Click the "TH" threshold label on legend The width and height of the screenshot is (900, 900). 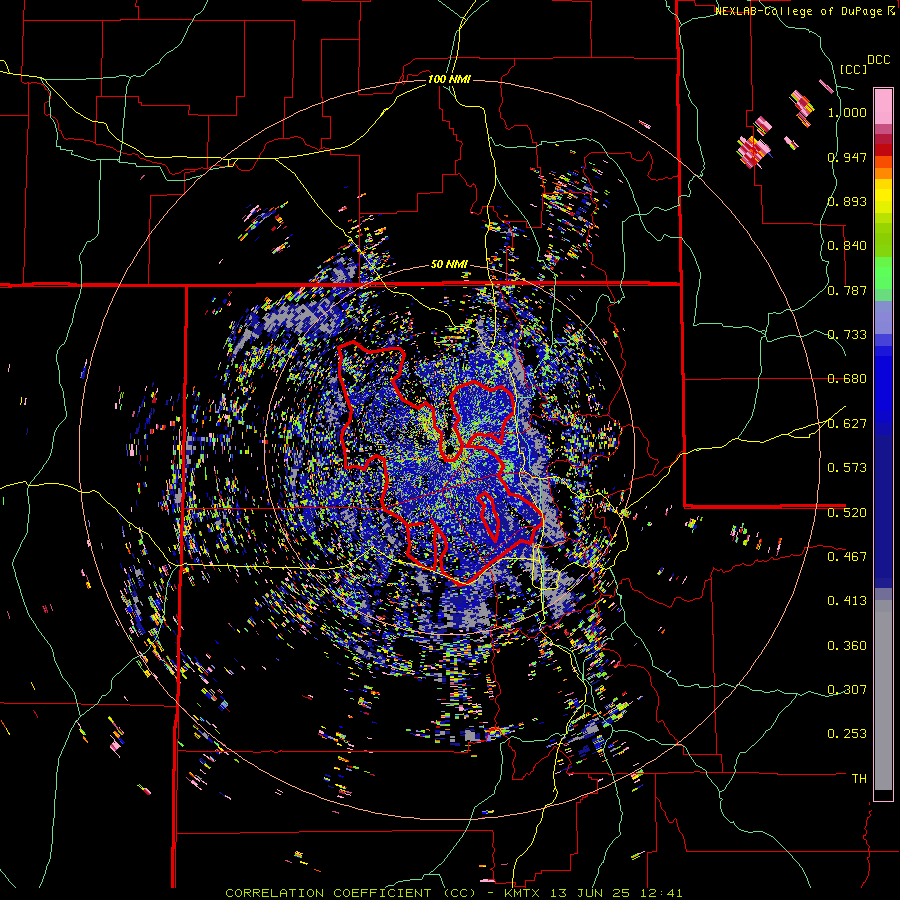(859, 779)
